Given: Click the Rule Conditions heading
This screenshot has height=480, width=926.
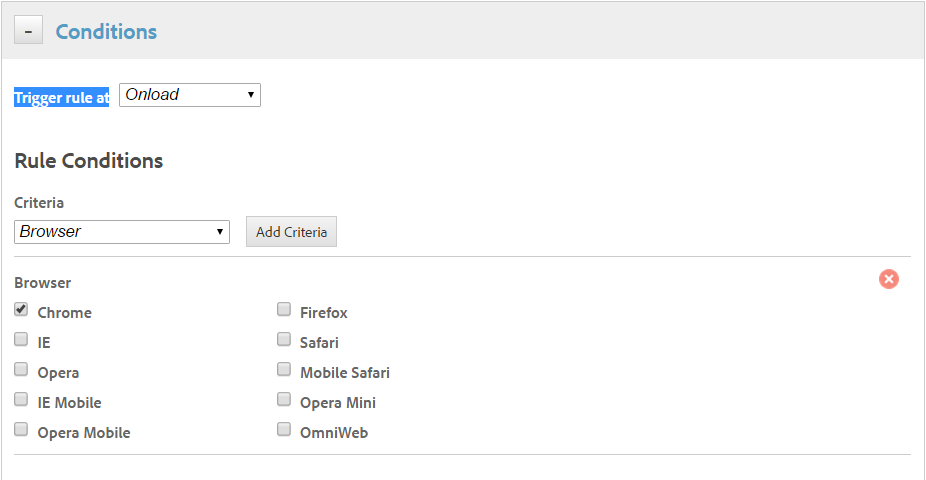Looking at the screenshot, I should [88, 161].
